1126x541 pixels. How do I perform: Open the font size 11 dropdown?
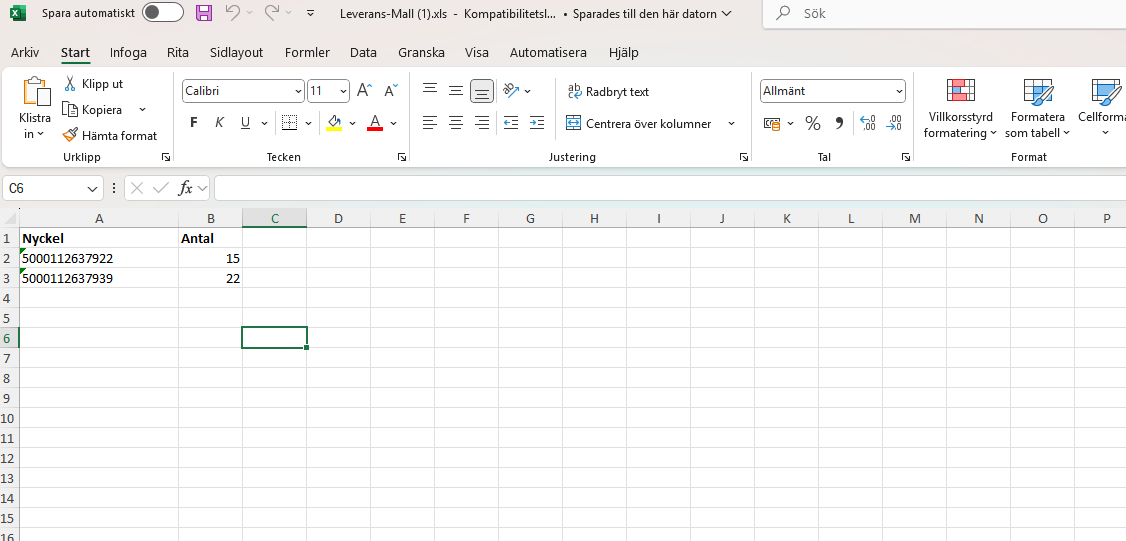[343, 91]
